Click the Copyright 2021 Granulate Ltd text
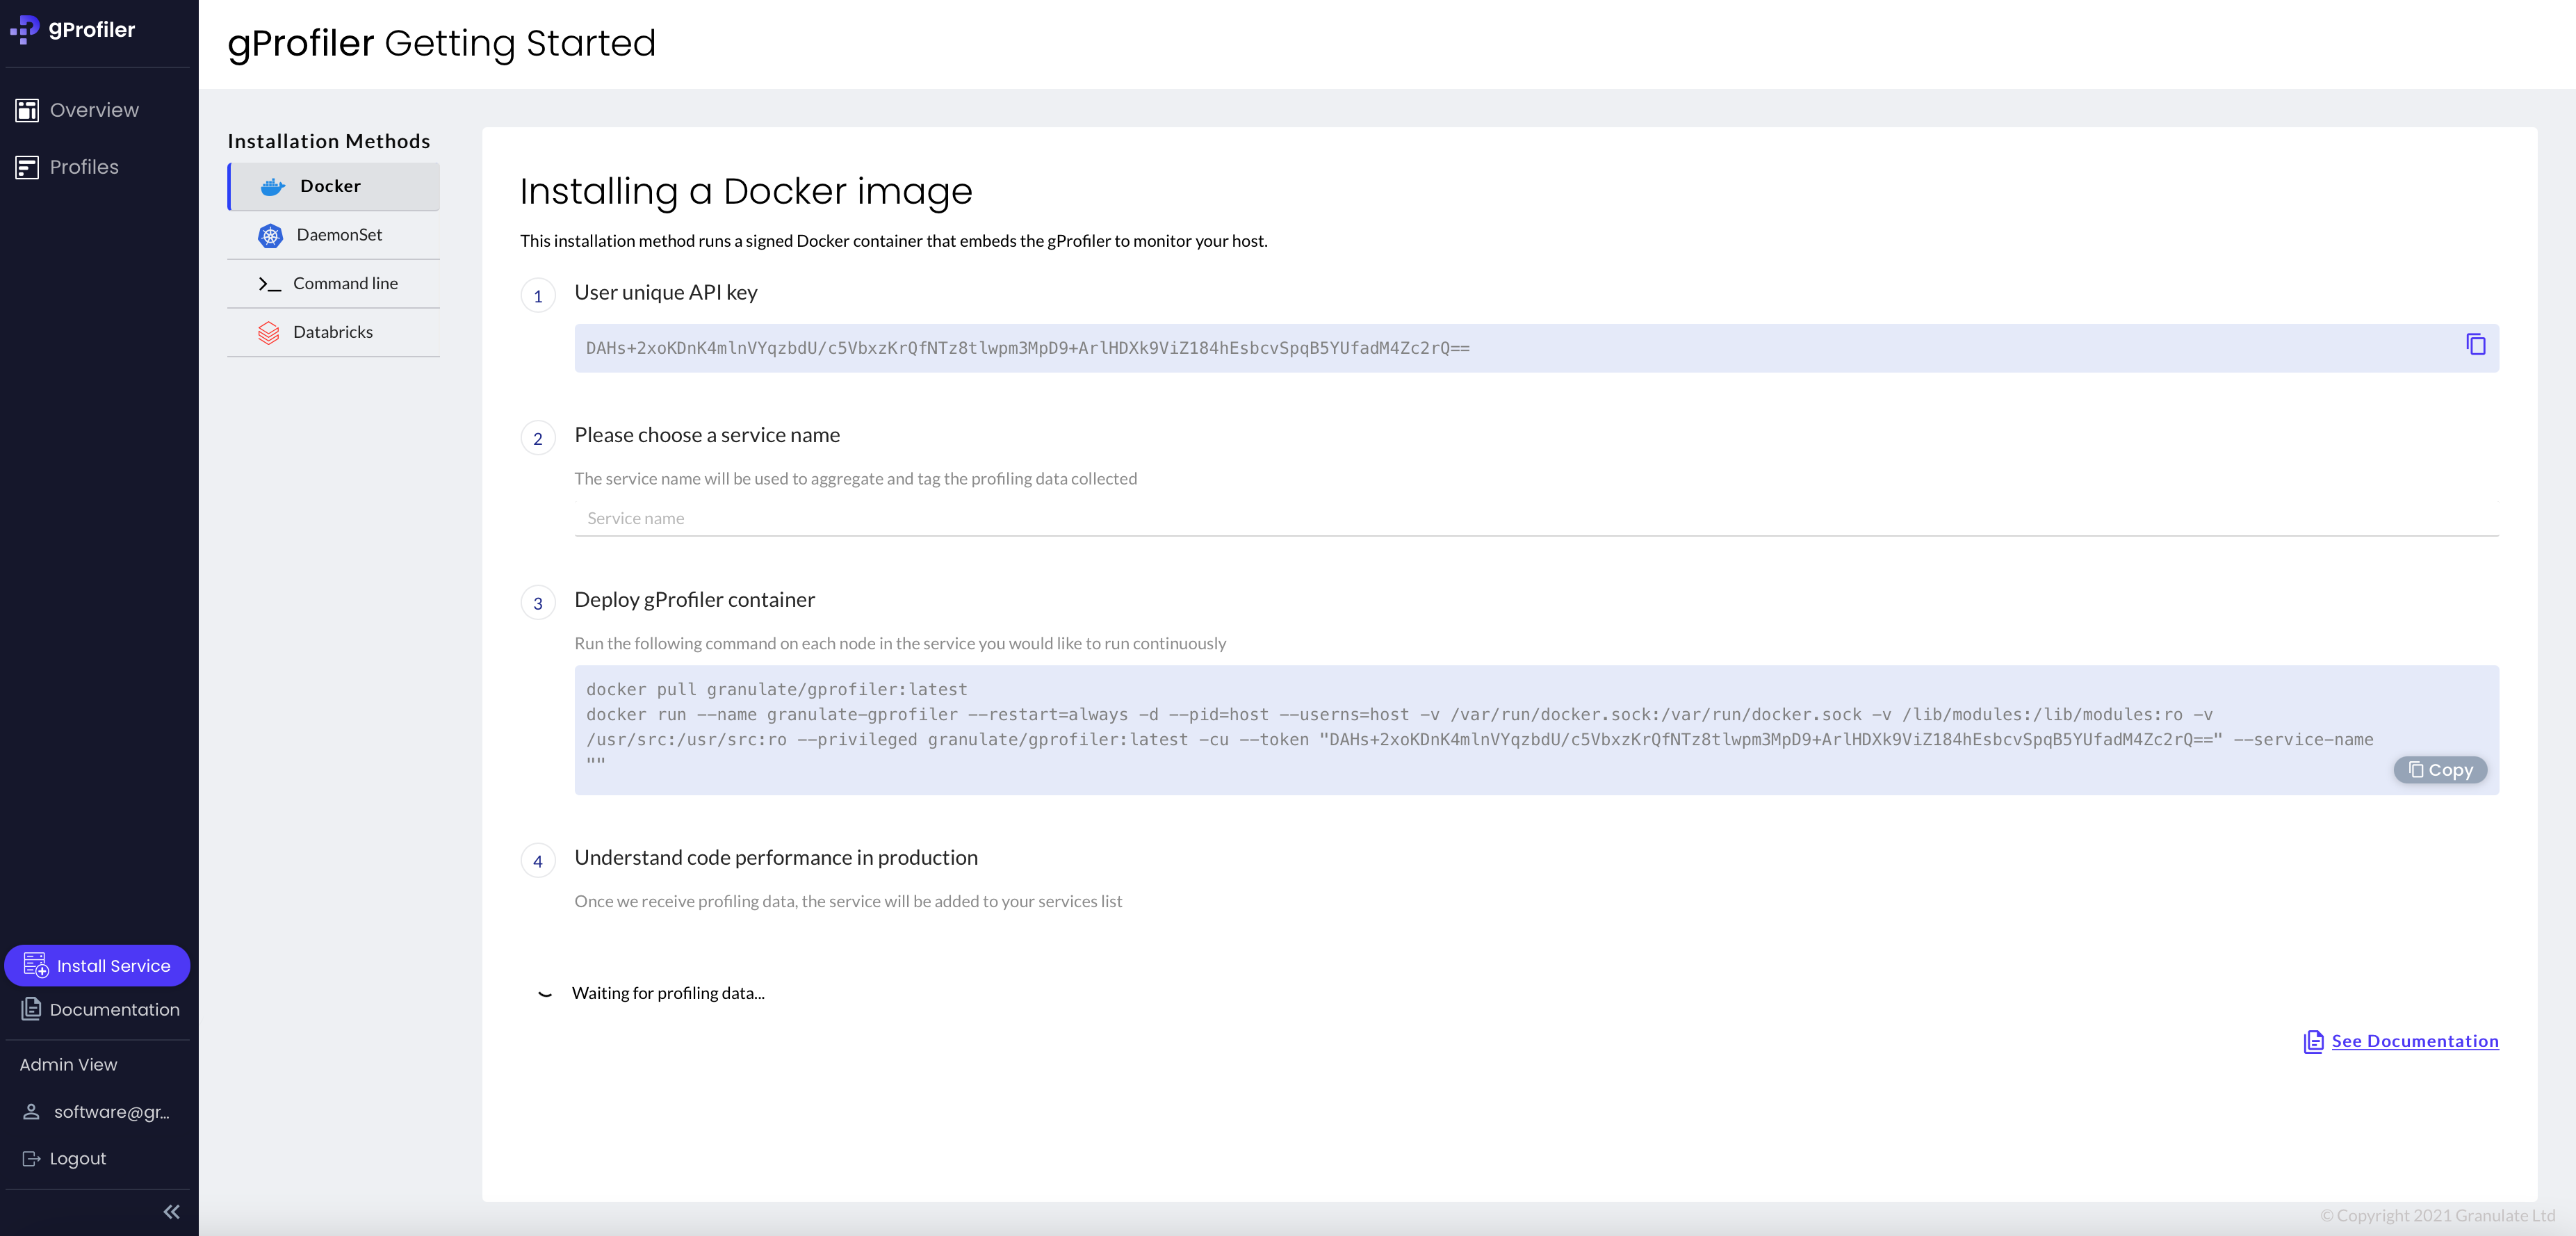Screen dimensions: 2576x1236 tap(2438, 1215)
